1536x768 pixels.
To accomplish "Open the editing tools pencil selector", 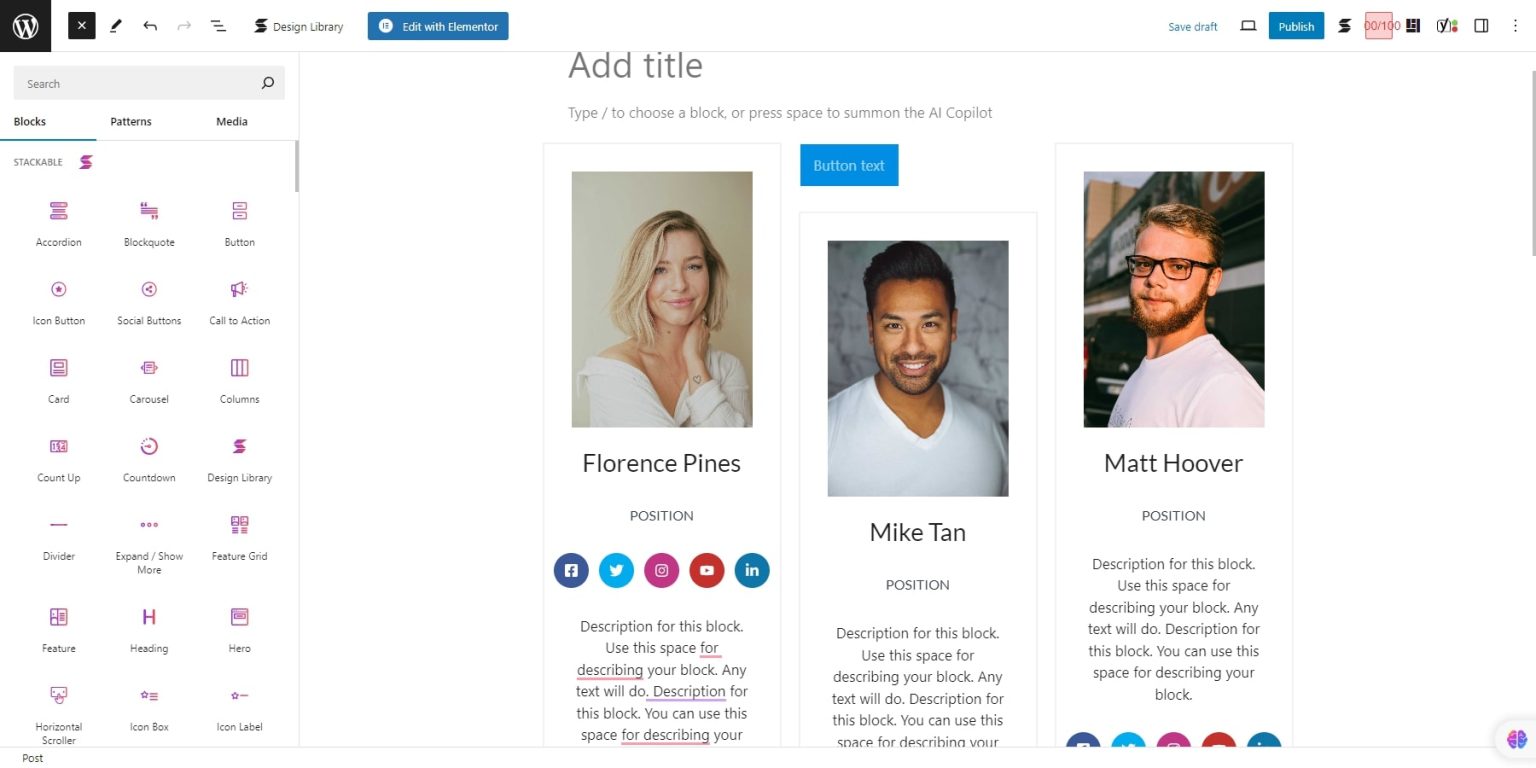I will coord(115,25).
